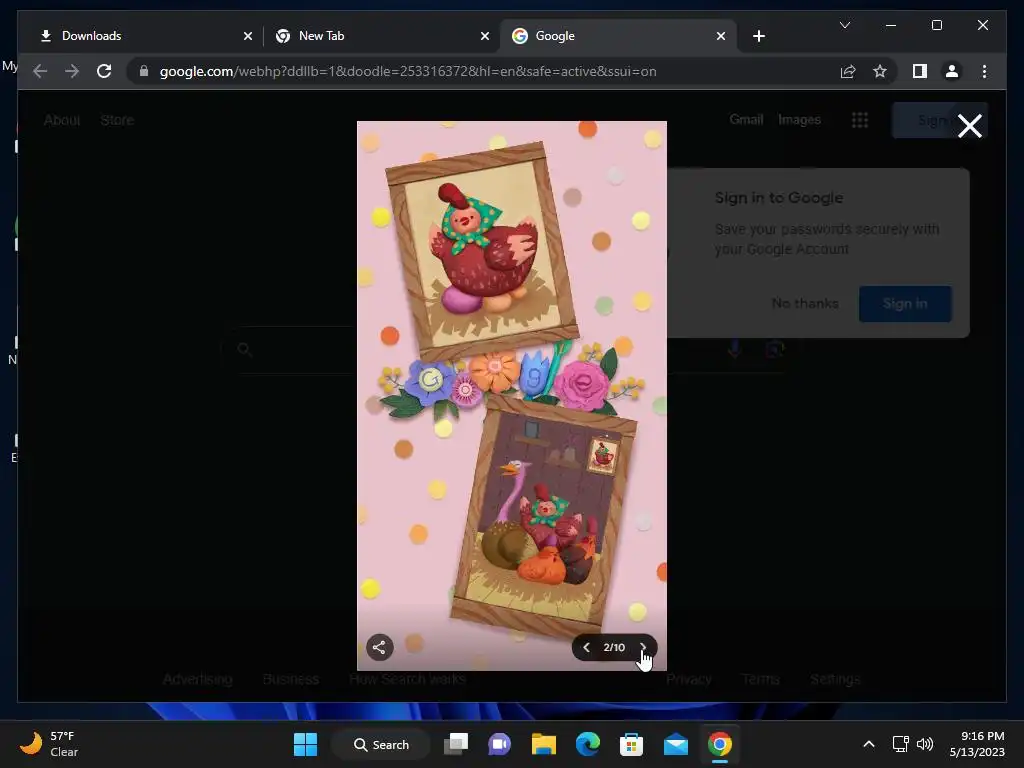Image resolution: width=1024 pixels, height=768 pixels.
Task: Open the volume control tray icon
Action: [925, 744]
